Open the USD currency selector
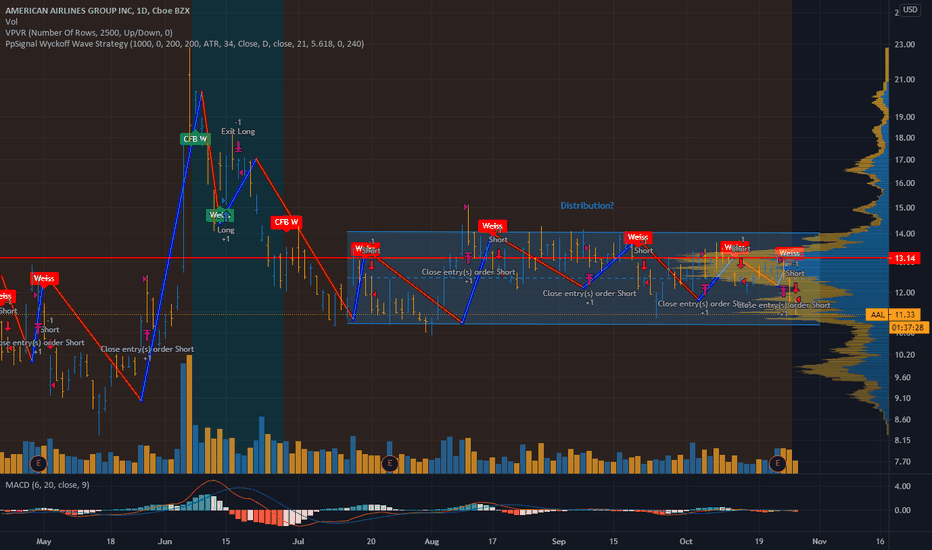This screenshot has height=550, width=932. click(x=910, y=10)
